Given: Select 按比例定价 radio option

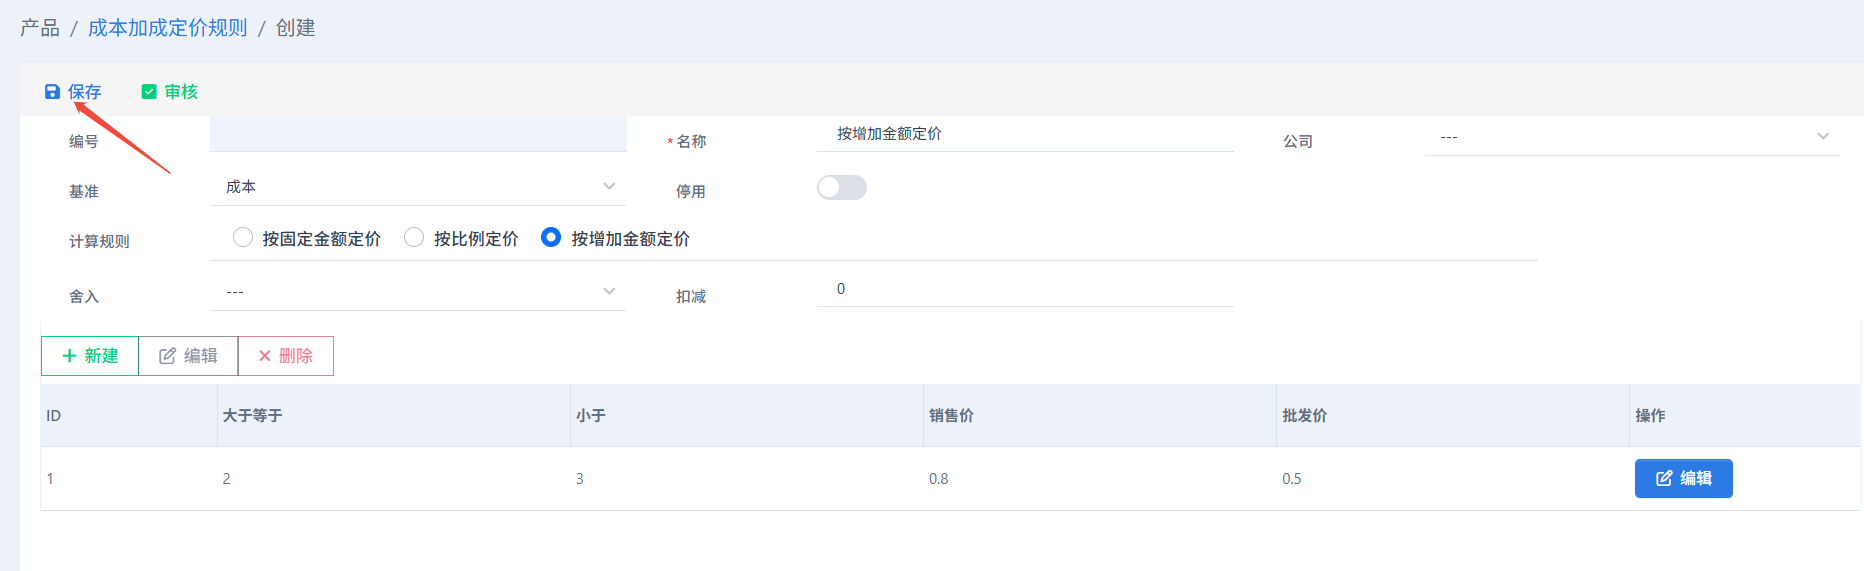Looking at the screenshot, I should point(414,238).
